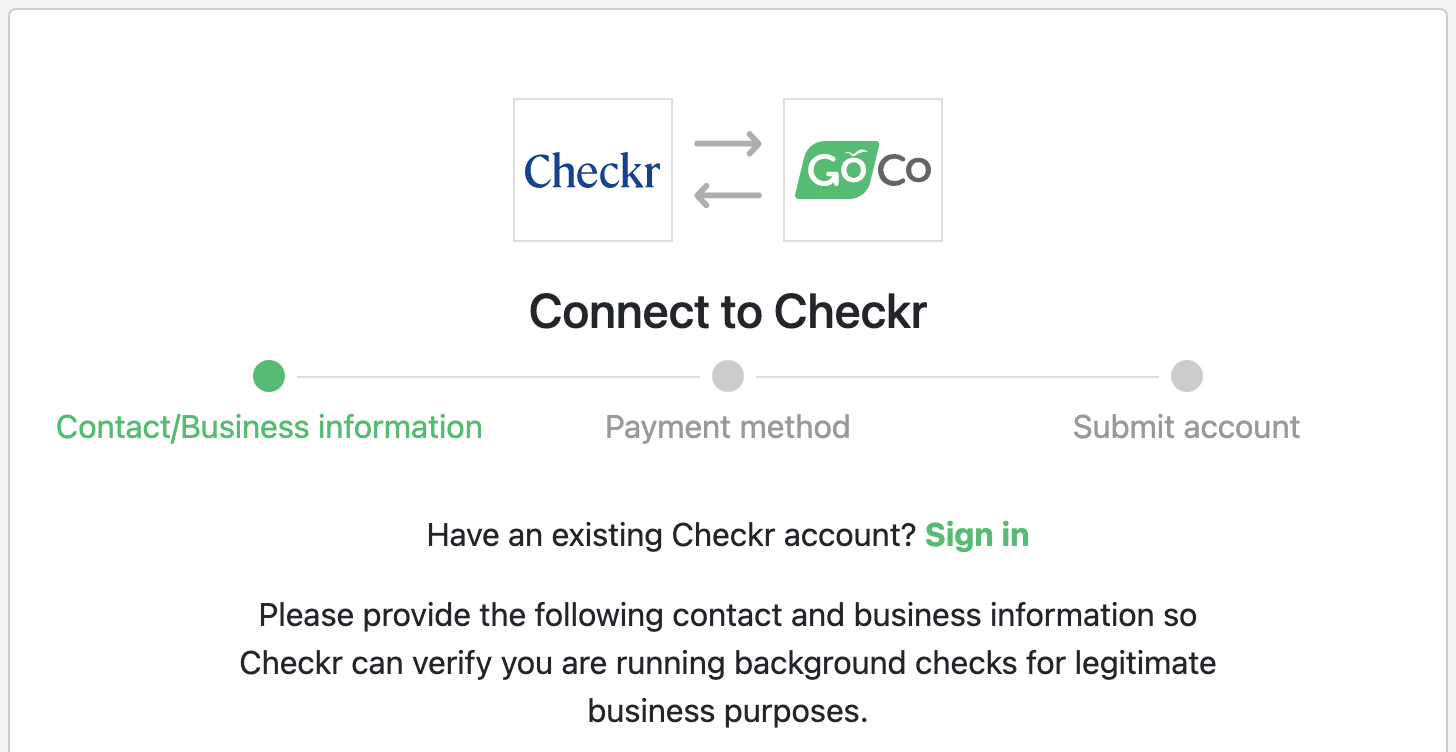Click the Contact/Business information step label
The width and height of the screenshot is (1456, 752).
(x=268, y=427)
